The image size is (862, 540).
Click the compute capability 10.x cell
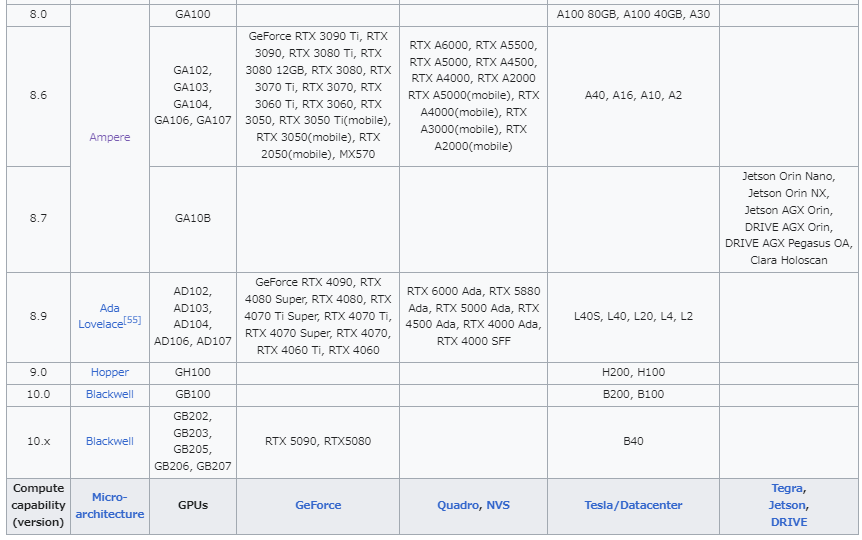click(x=38, y=442)
